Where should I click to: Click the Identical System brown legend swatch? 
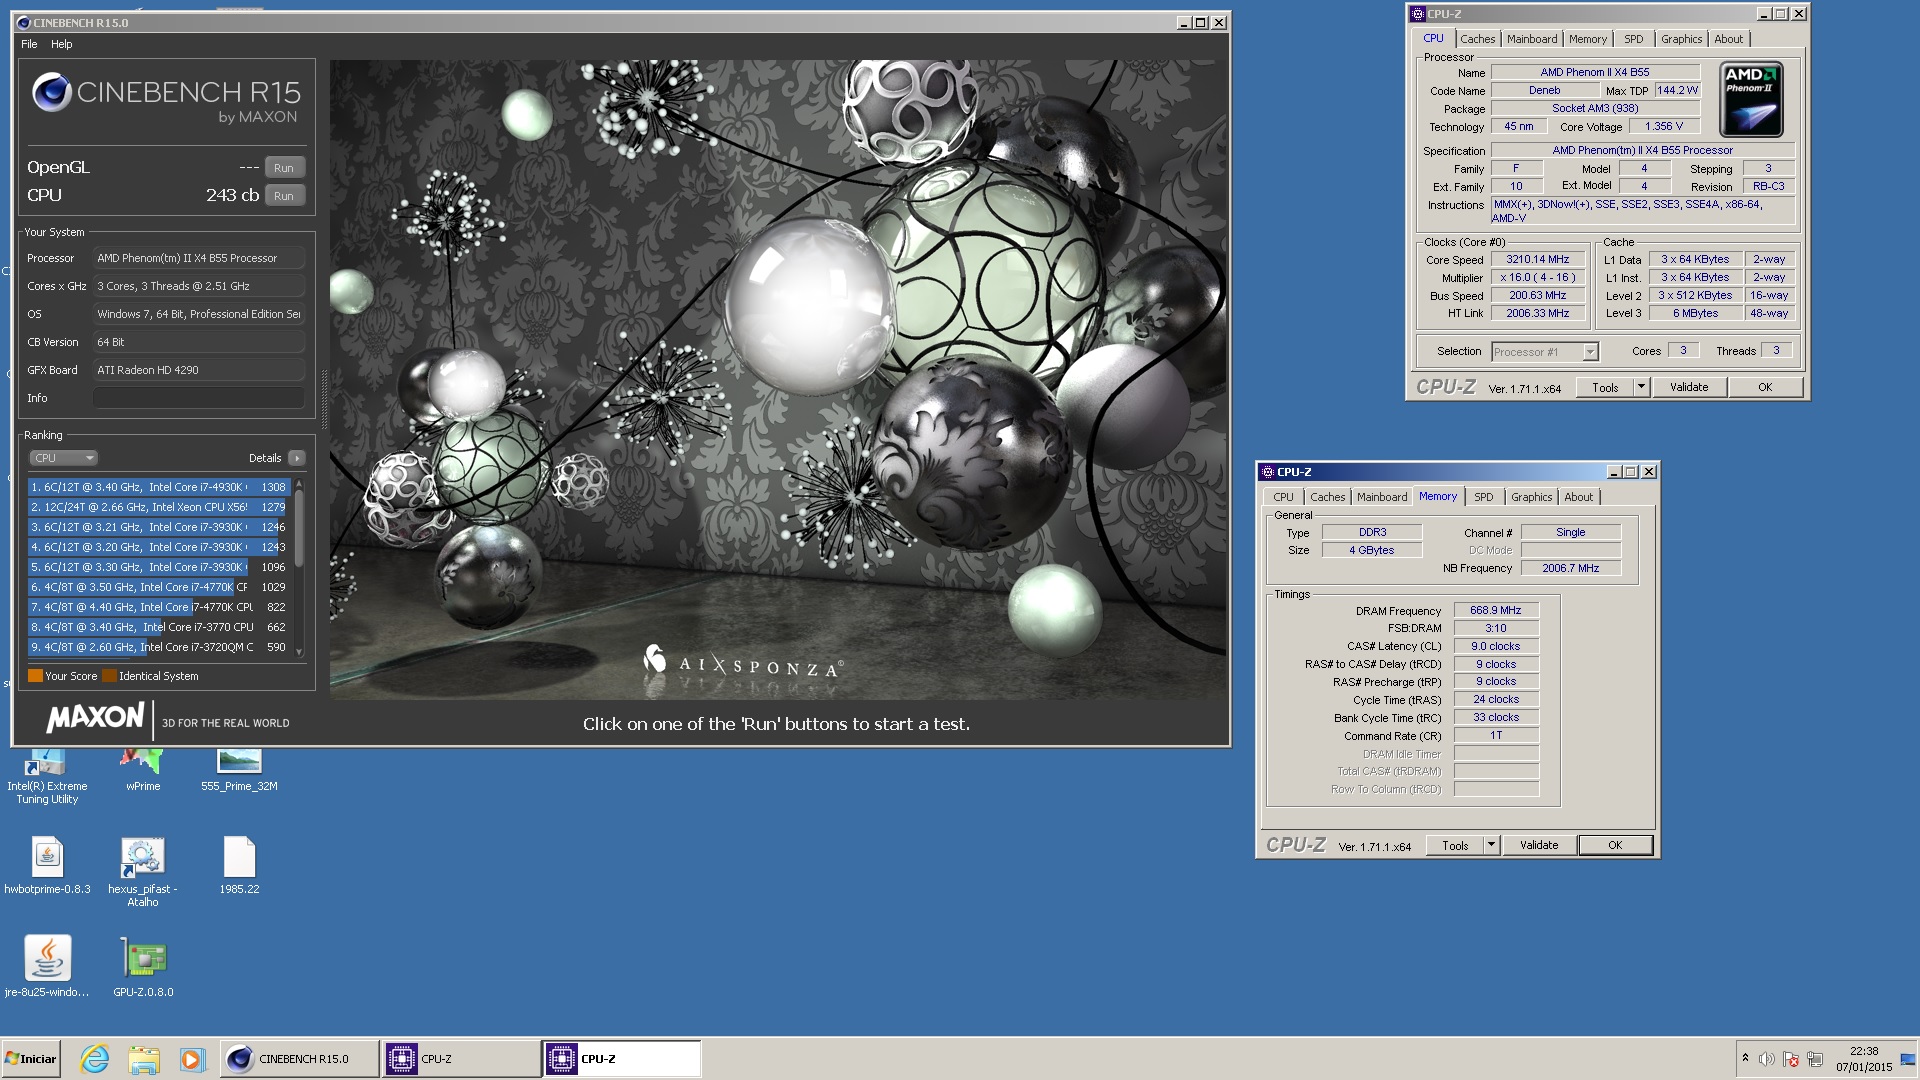110,676
